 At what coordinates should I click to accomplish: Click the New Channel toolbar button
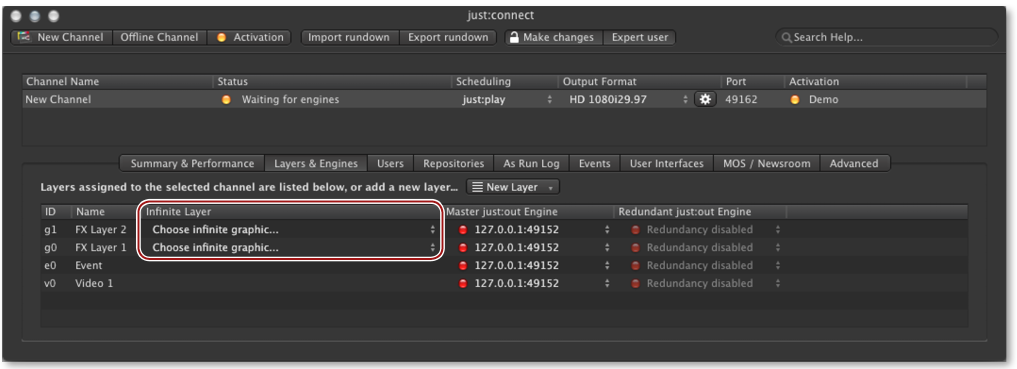[x=62, y=38]
